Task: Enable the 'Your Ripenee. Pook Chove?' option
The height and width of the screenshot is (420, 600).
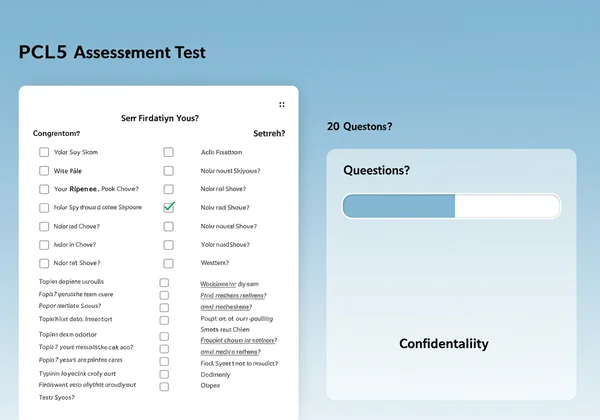Action: (x=44, y=189)
